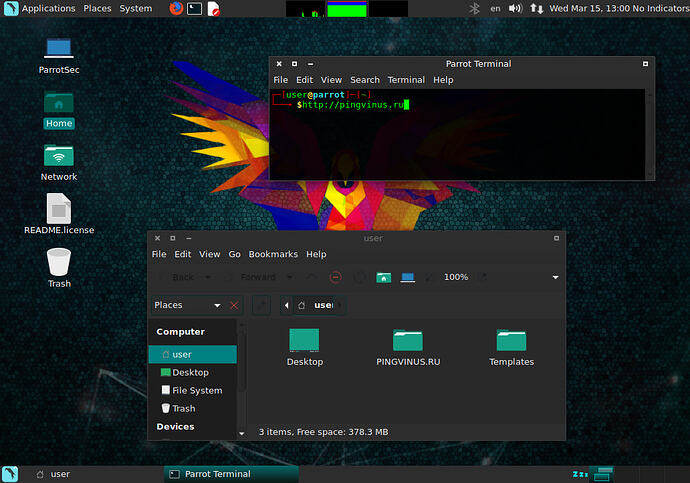Viewport: 690px width, 483px height.
Task: Click the zoom out icon left of 100%
Action: click(429, 277)
